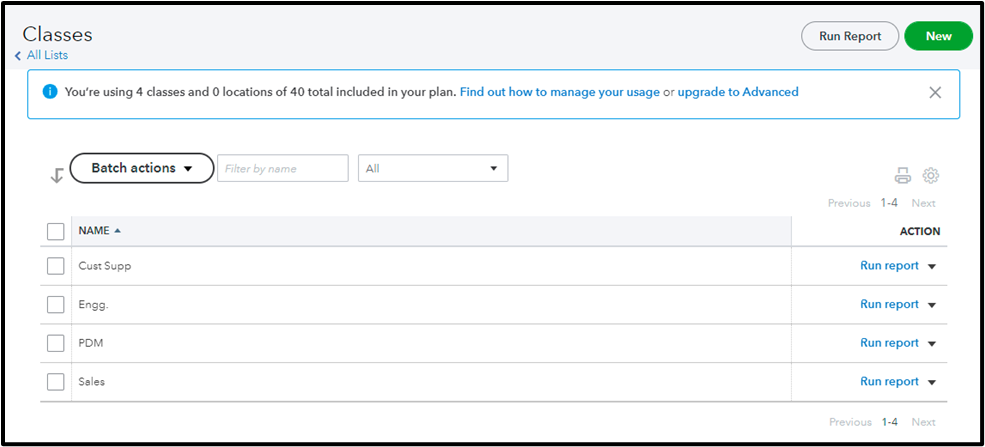The height and width of the screenshot is (447, 985).
Task: Check the Cust Supp class checkbox
Action: coord(56,266)
